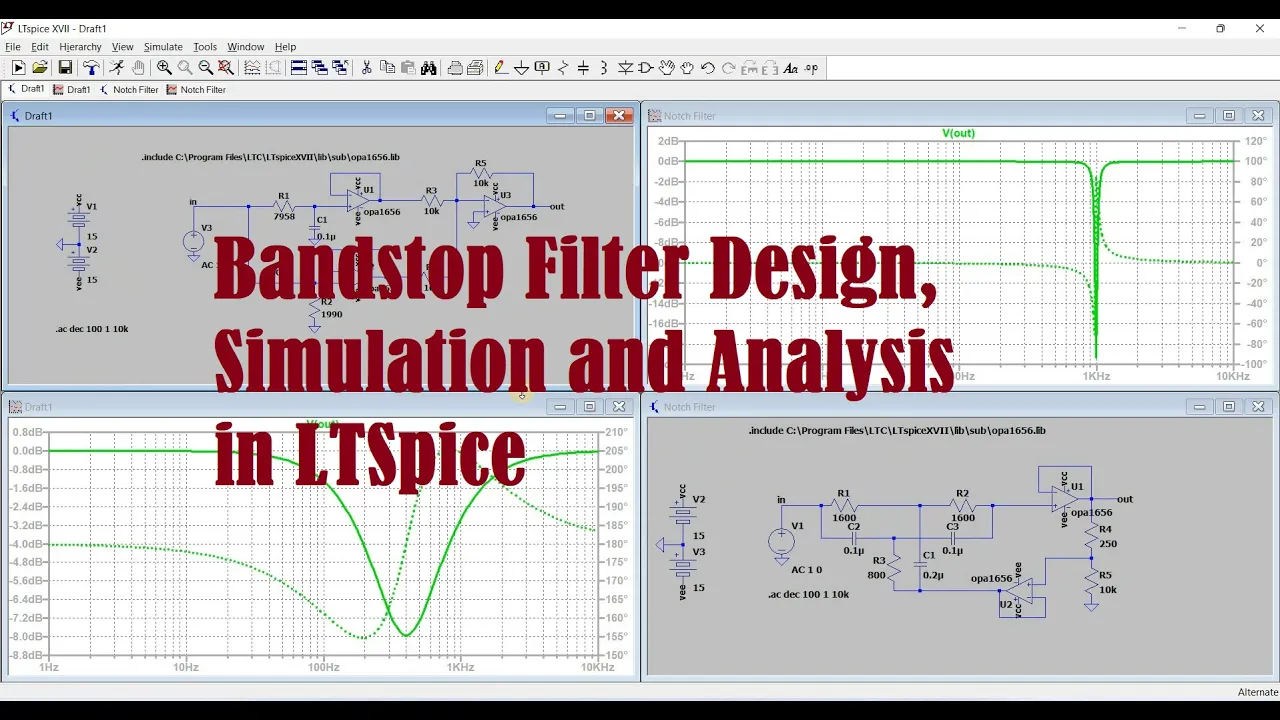
Task: Open the Control Panel hammer icon
Action: [91, 68]
